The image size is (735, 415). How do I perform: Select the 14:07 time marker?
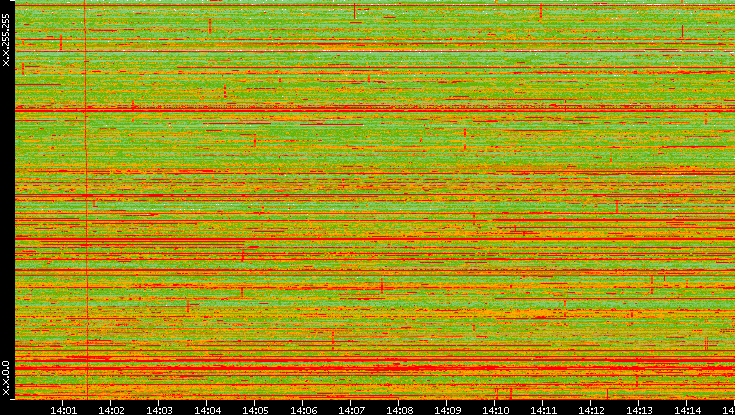click(352, 408)
